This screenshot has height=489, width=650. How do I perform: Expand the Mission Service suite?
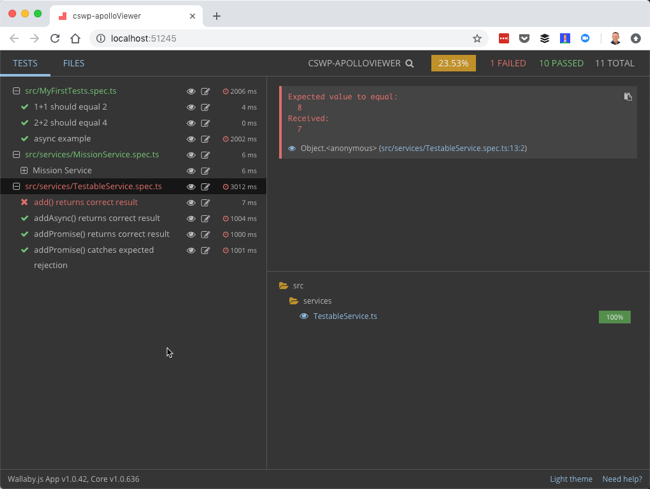coord(24,170)
